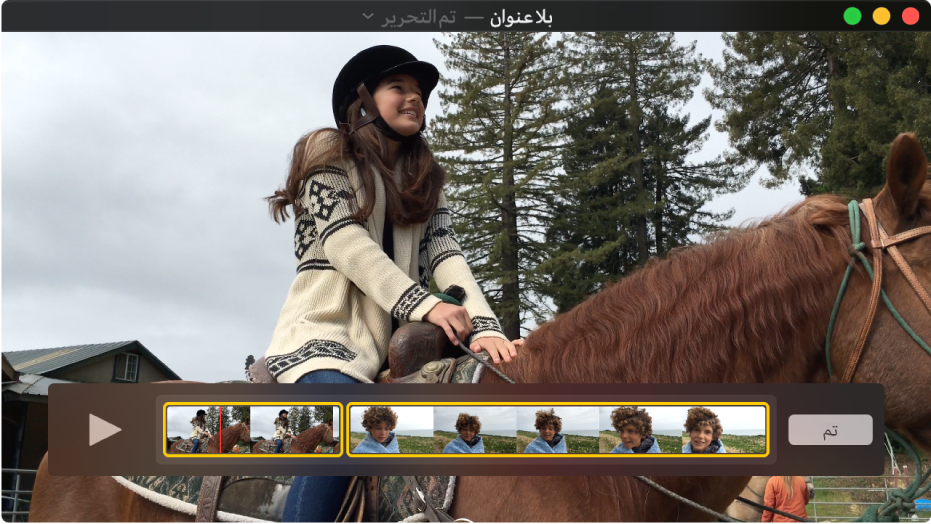Select the horse rider clip in timeline
Image resolution: width=931 pixels, height=524 pixels.
(253, 430)
